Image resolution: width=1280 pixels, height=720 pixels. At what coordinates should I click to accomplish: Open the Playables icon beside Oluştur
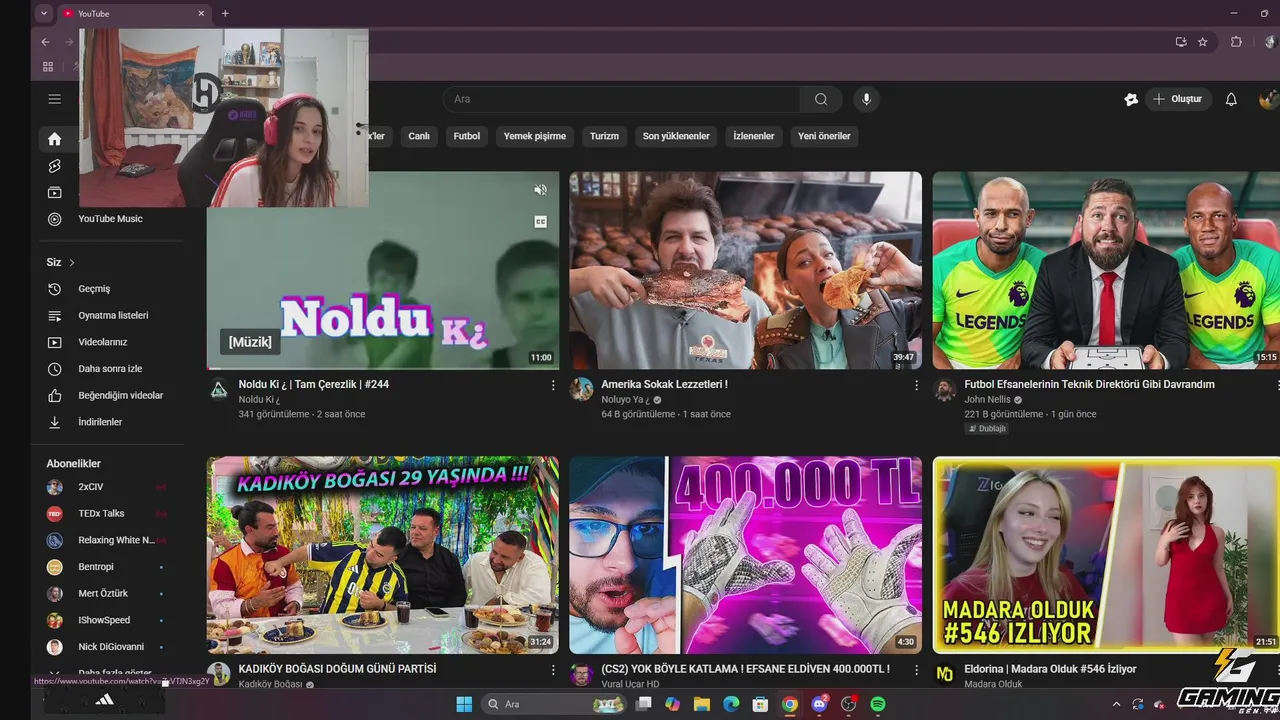pos(1131,99)
